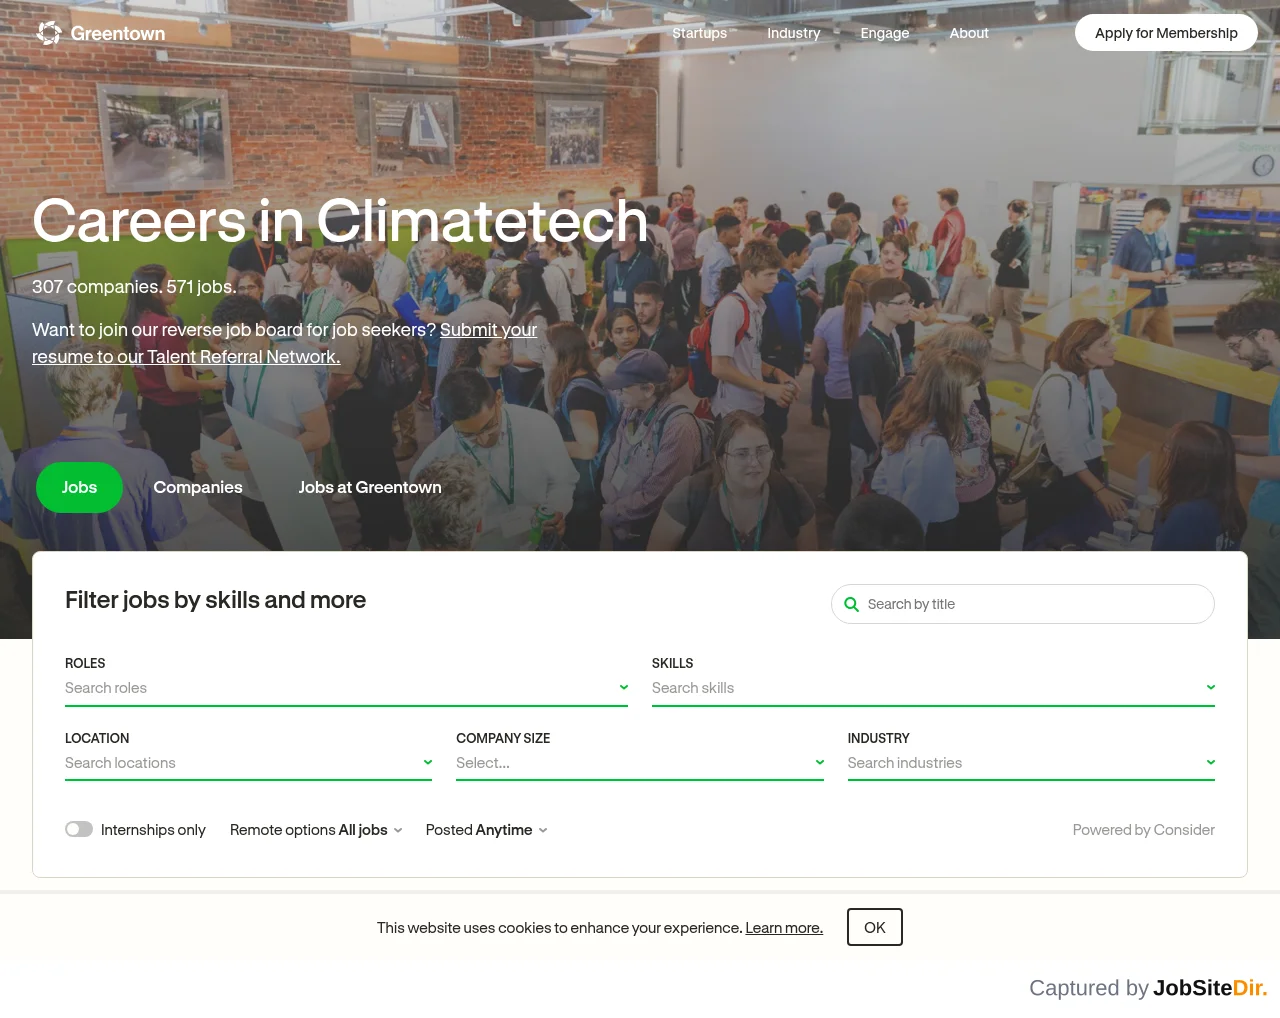
Task: Click Apply for Membership button
Action: 1166,33
